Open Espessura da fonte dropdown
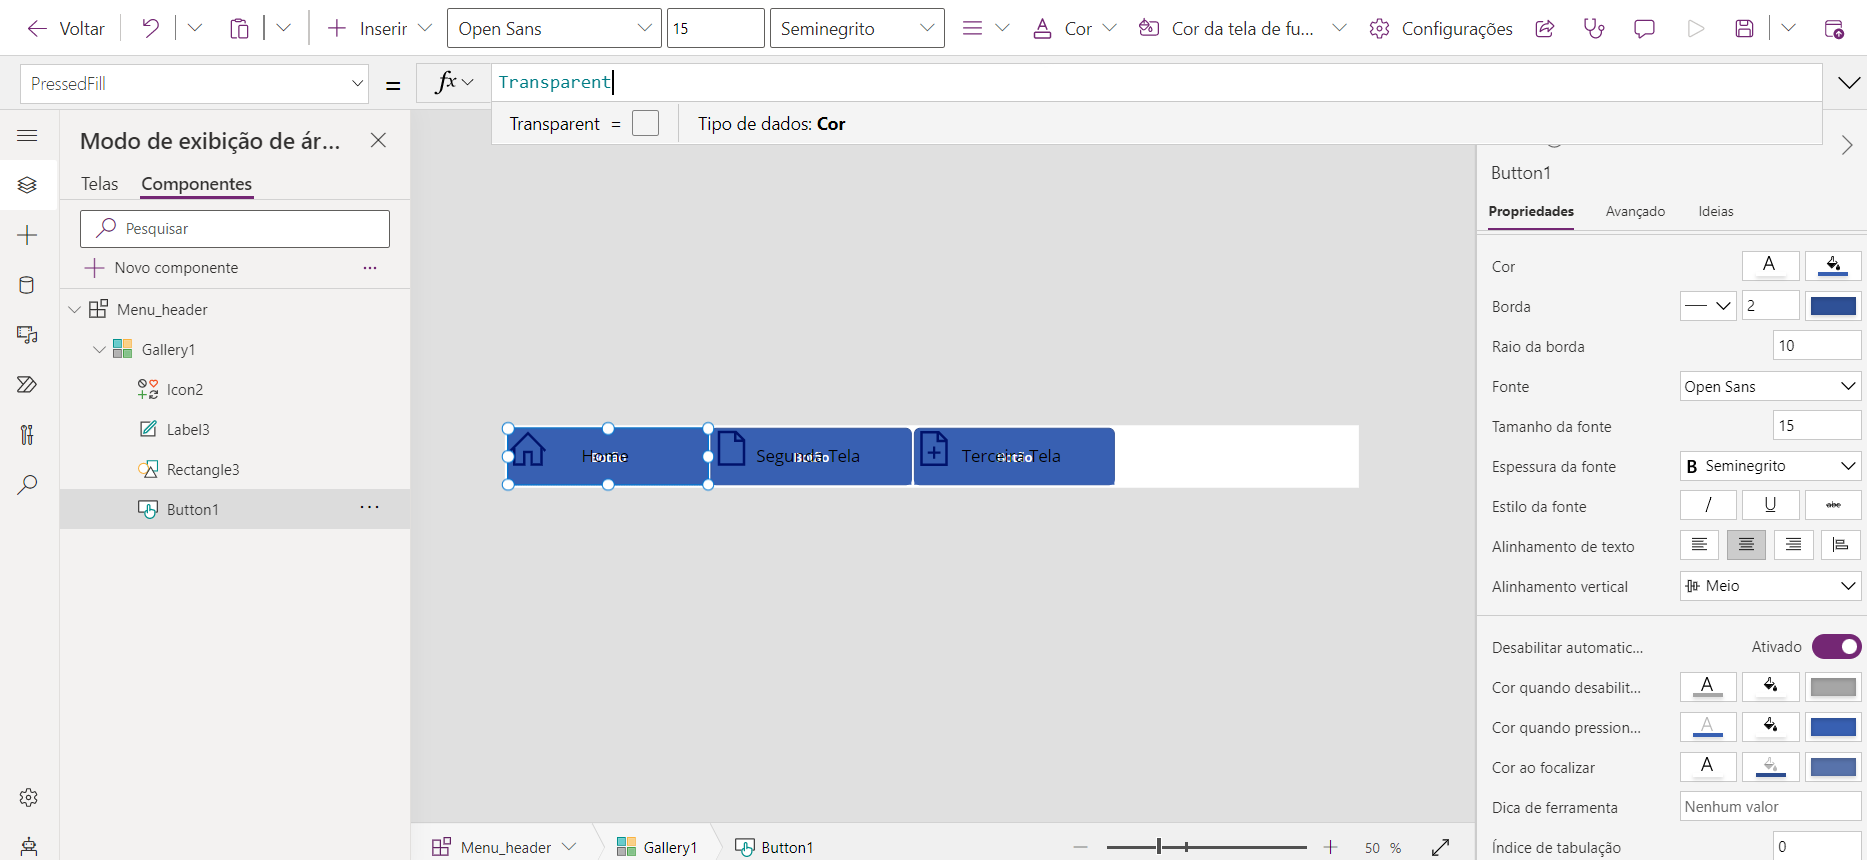Image resolution: width=1867 pixels, height=860 pixels. 1770,466
